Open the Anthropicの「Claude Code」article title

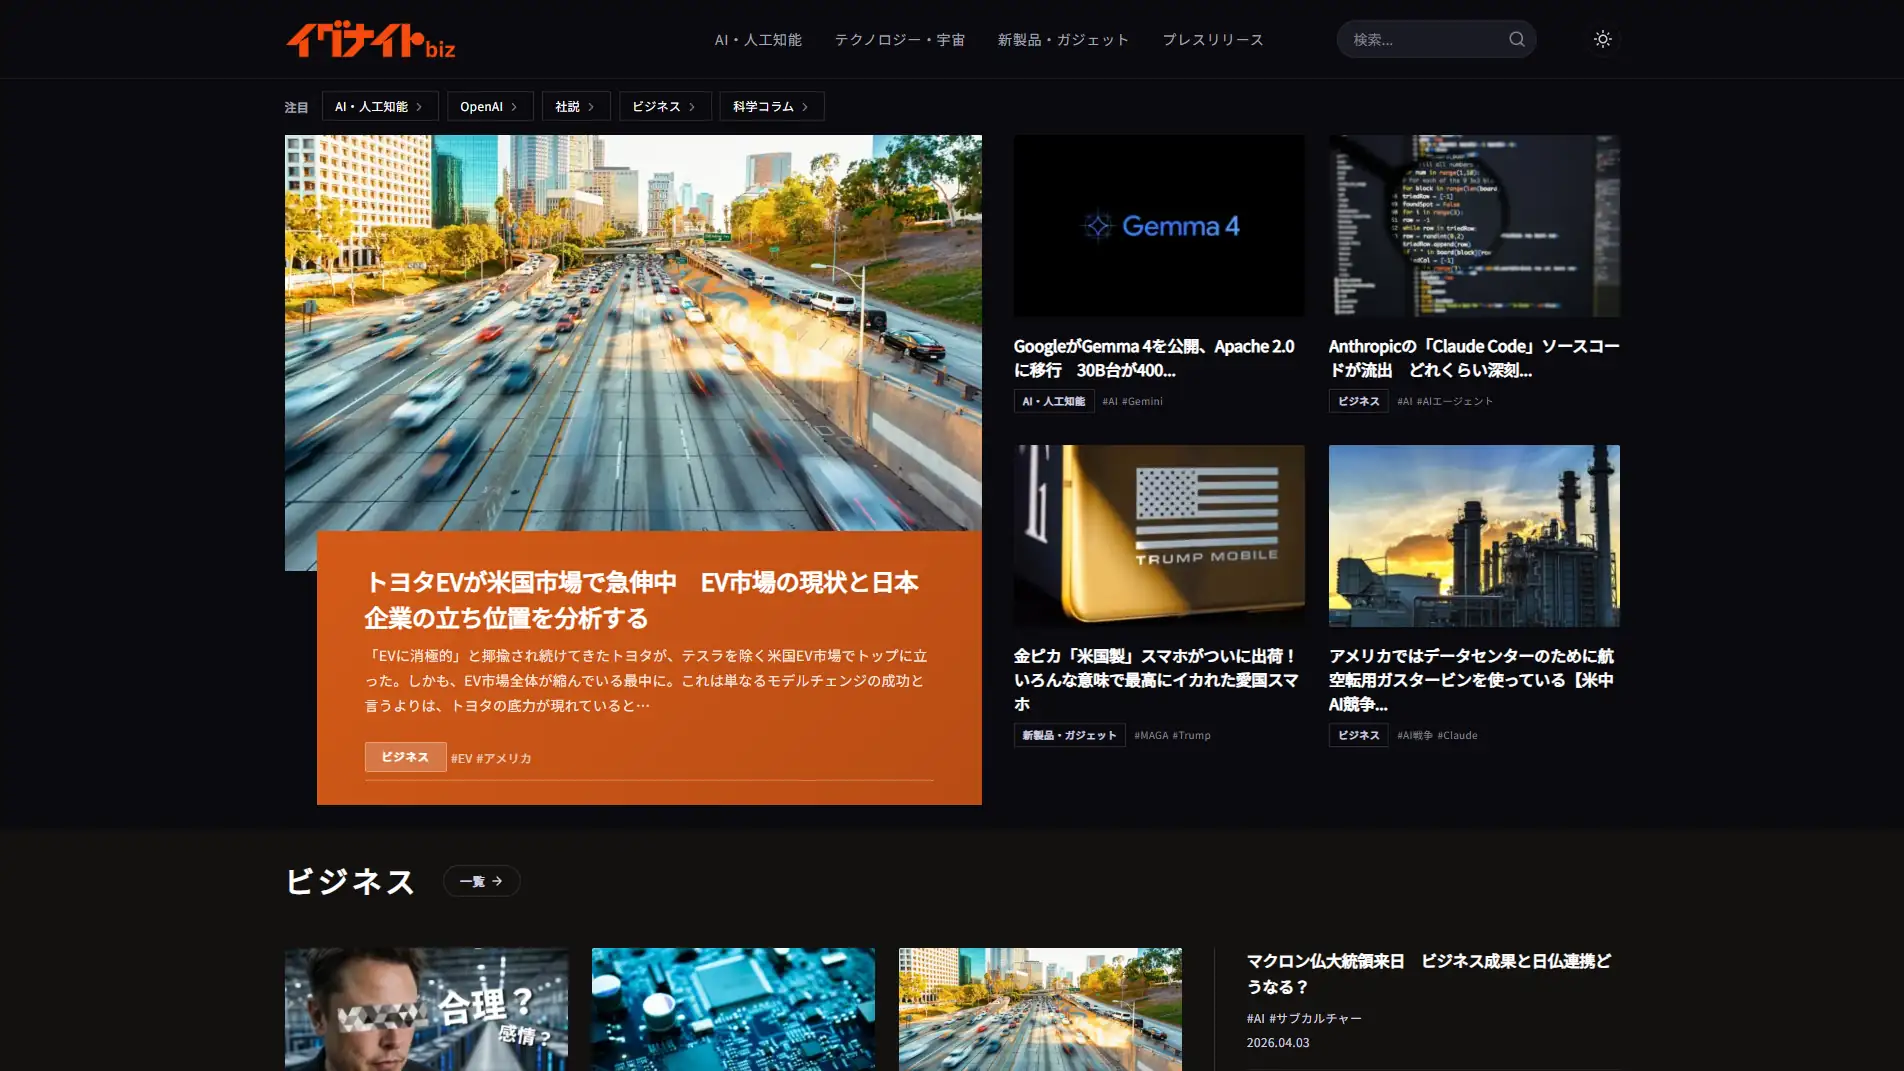(x=1474, y=358)
